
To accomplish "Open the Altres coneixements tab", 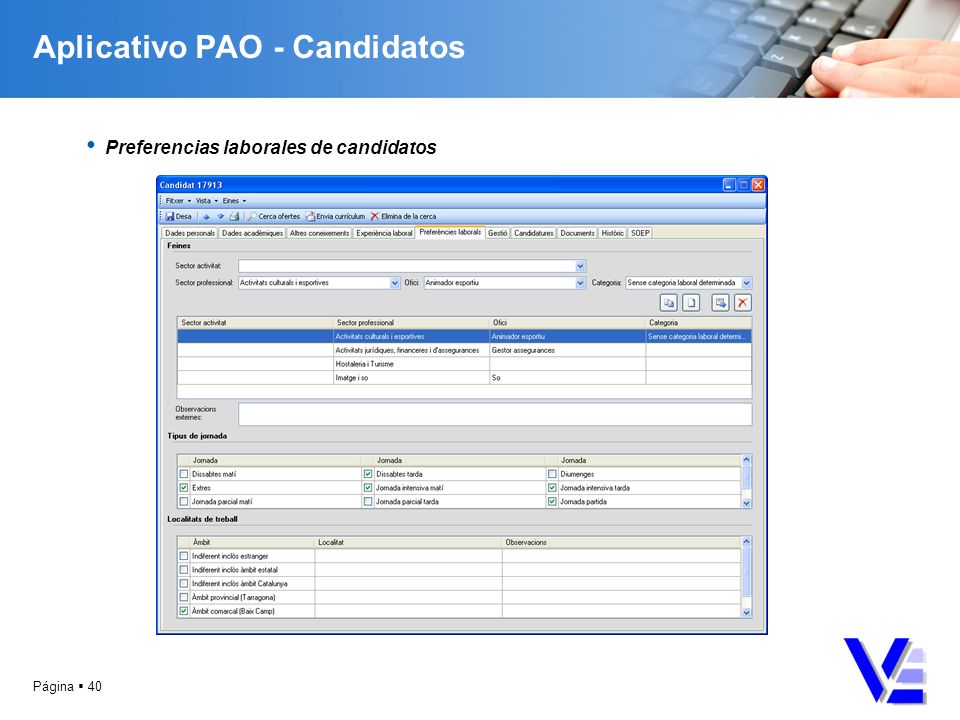I will [x=319, y=233].
